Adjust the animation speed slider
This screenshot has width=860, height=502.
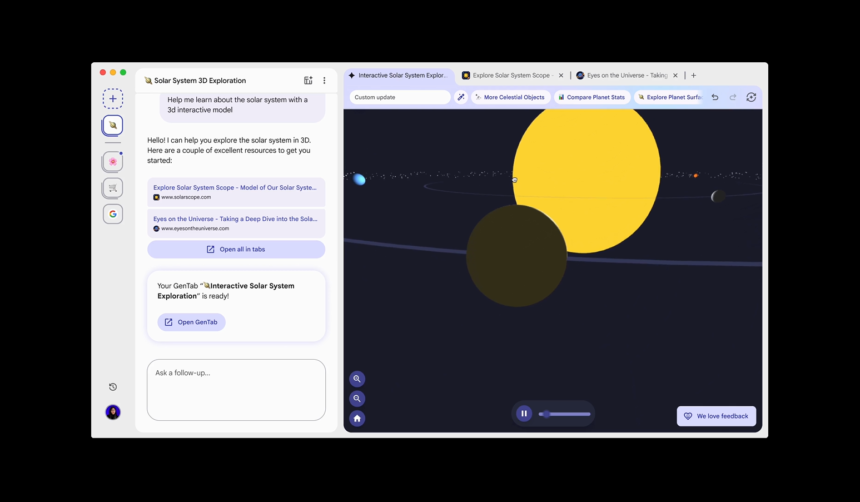(x=564, y=414)
